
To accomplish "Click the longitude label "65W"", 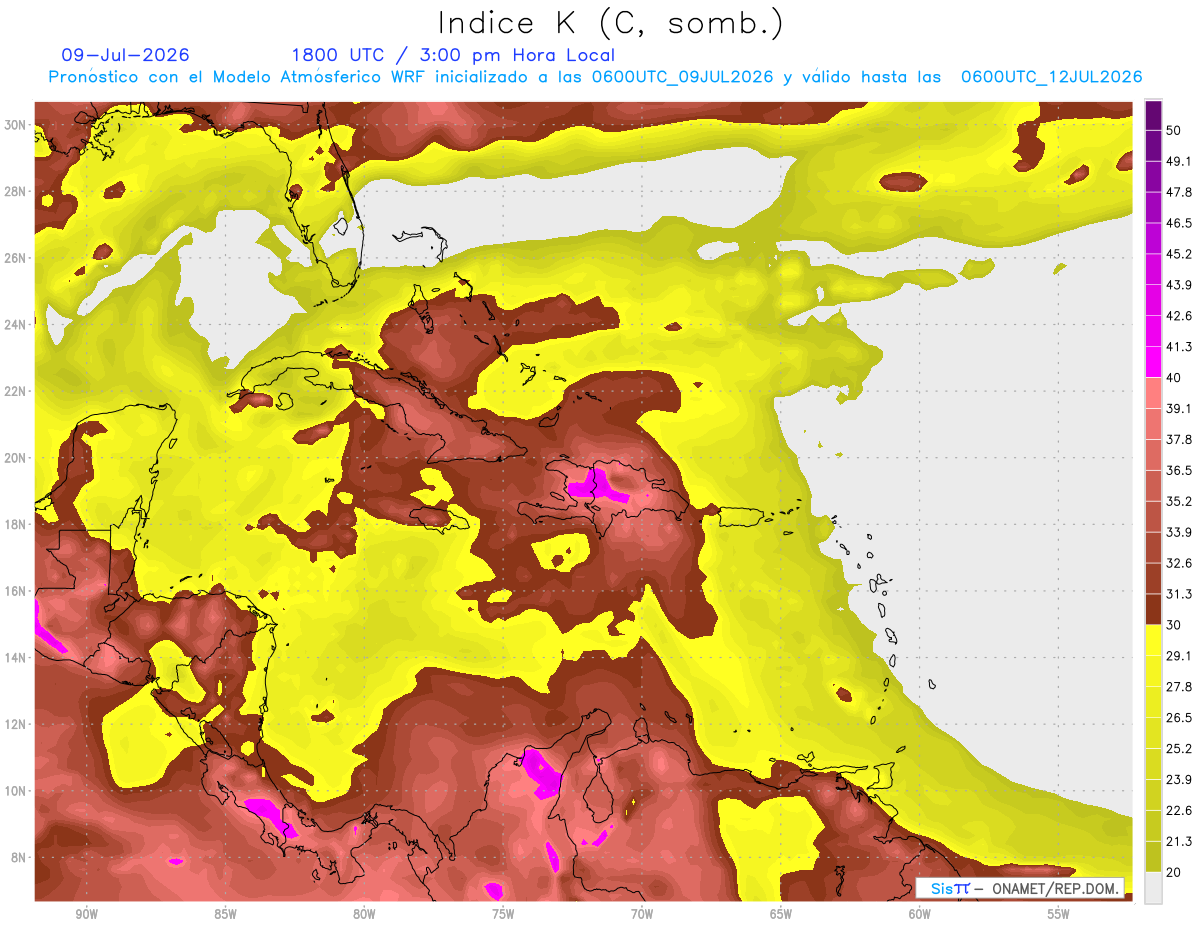I will point(781,915).
